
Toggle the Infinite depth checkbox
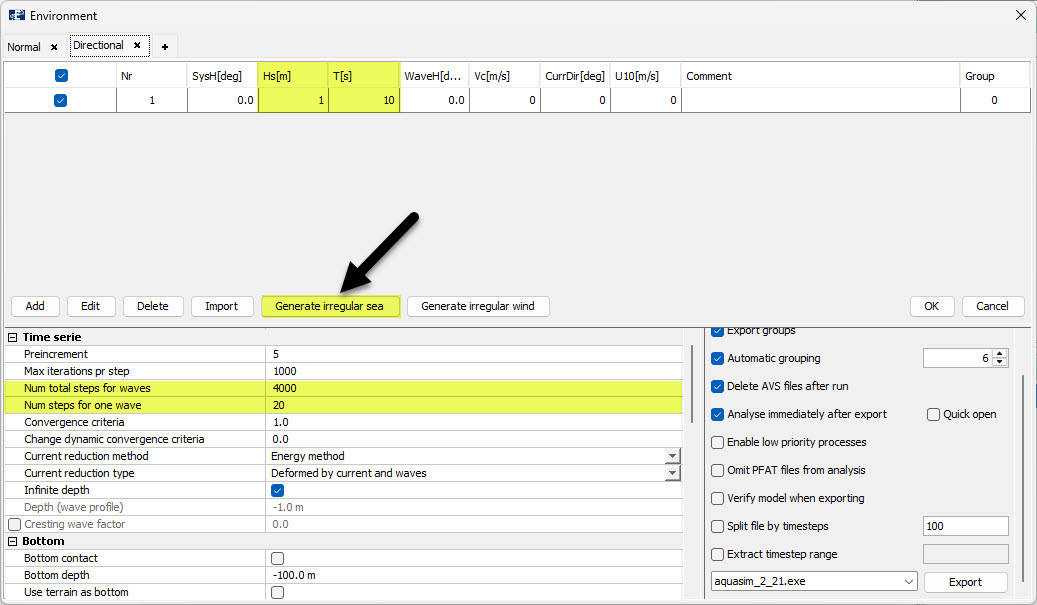[277, 490]
